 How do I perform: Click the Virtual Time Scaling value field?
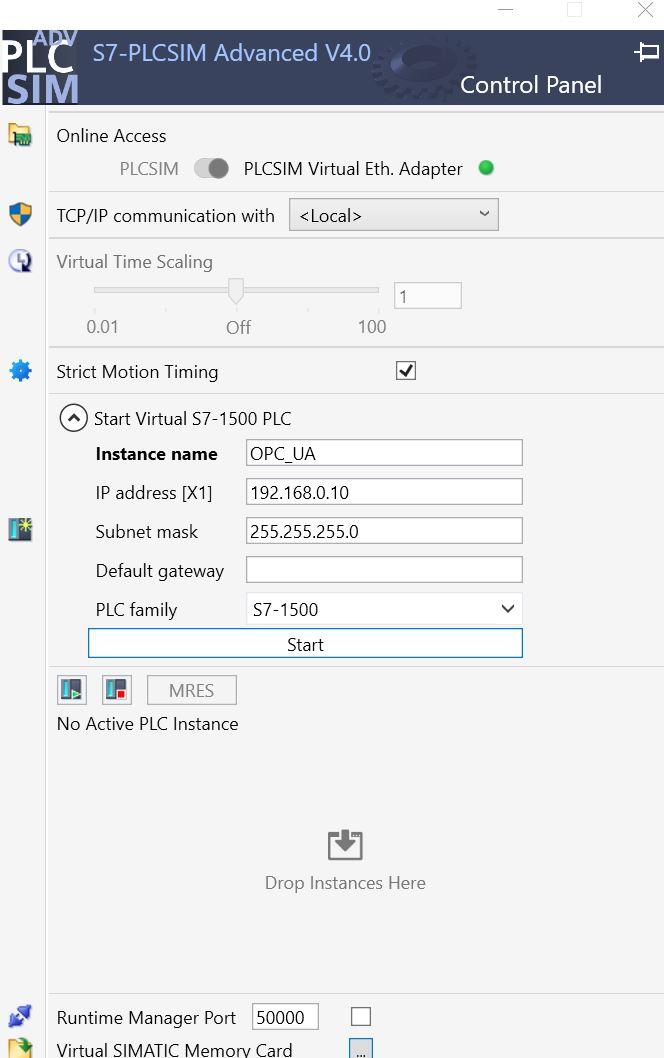tap(428, 296)
